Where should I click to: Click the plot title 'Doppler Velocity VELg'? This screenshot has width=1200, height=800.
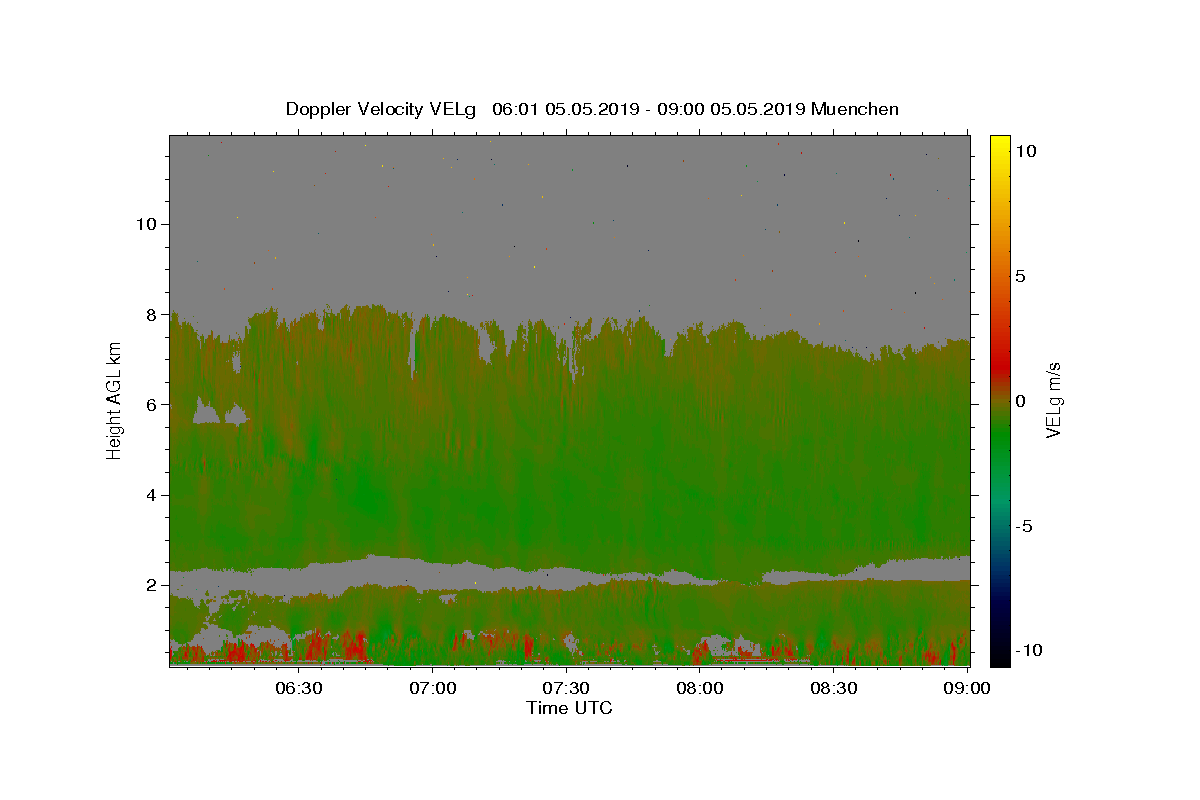click(381, 109)
